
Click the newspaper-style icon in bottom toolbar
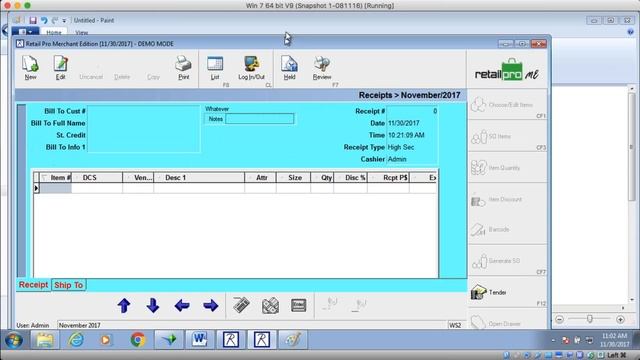pyautogui.click(x=270, y=305)
